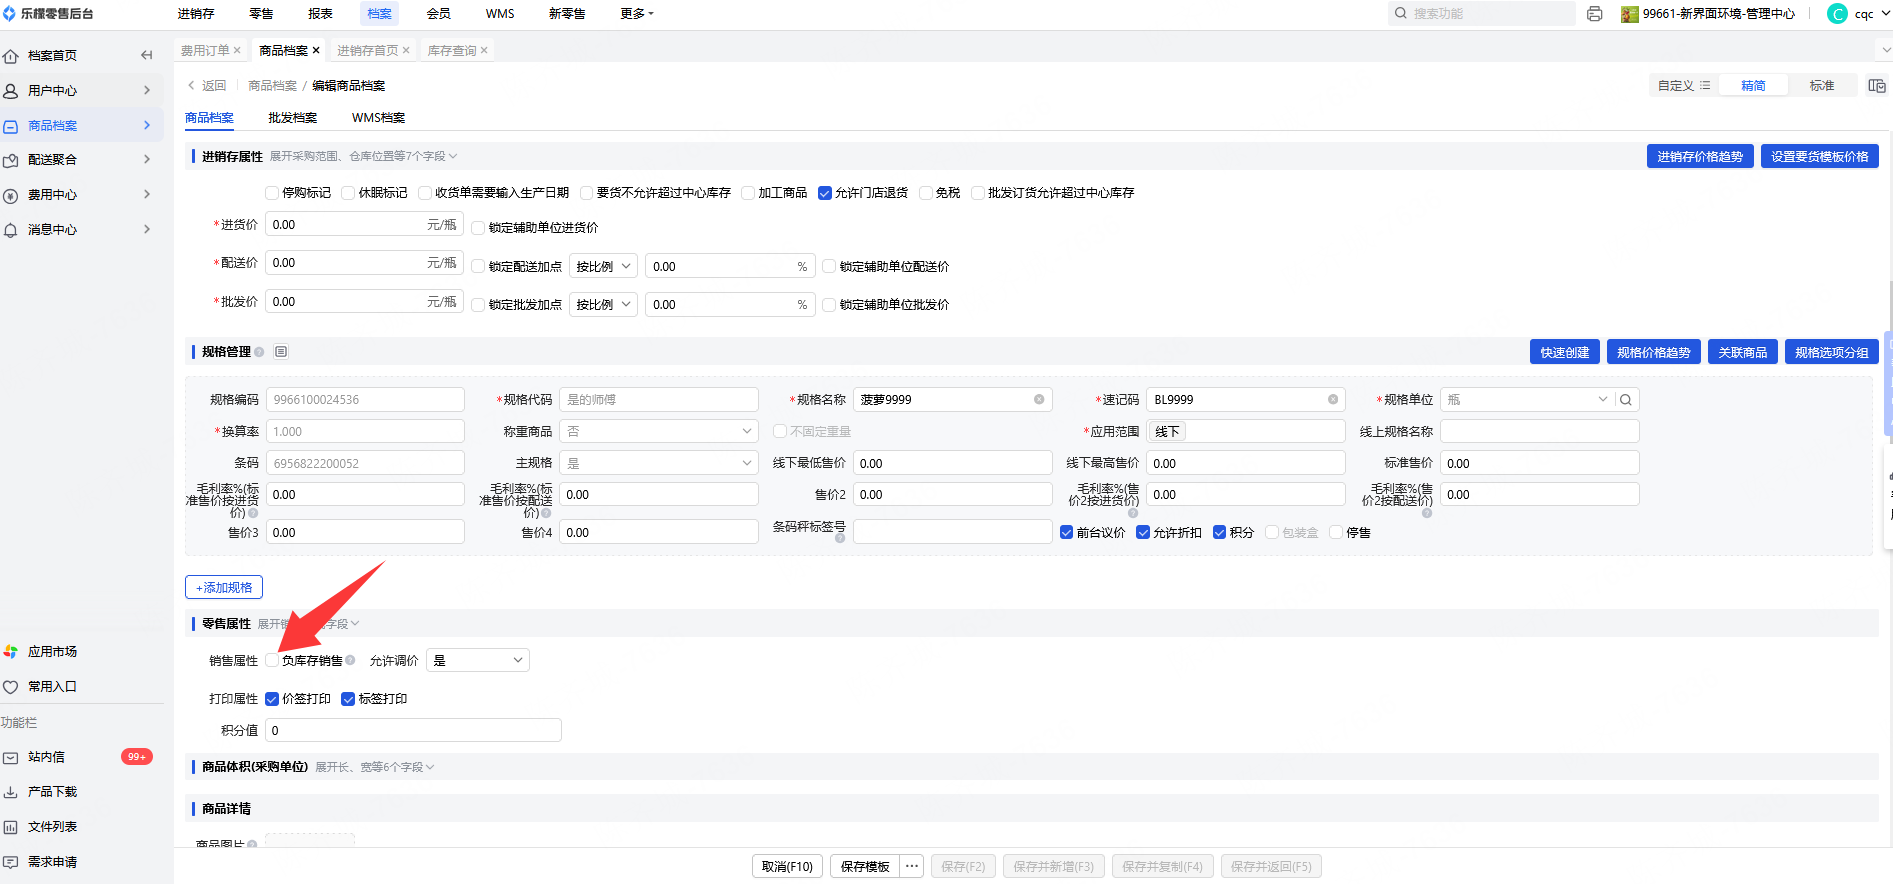Screen dimensions: 1893x884
Task: Open the WMS top menu
Action: click(500, 14)
